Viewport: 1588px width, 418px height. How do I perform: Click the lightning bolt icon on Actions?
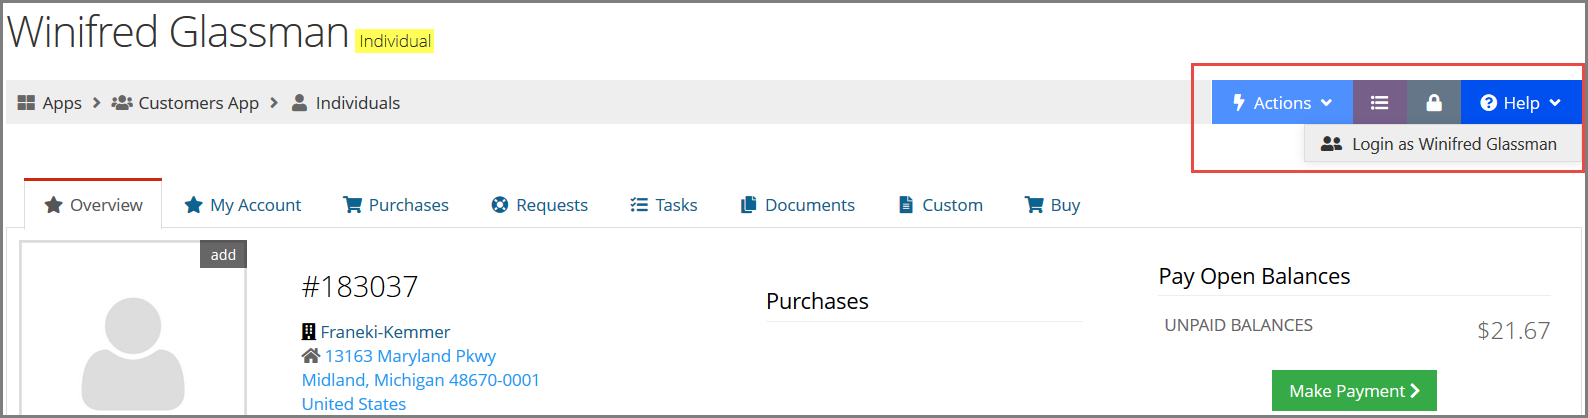1239,102
